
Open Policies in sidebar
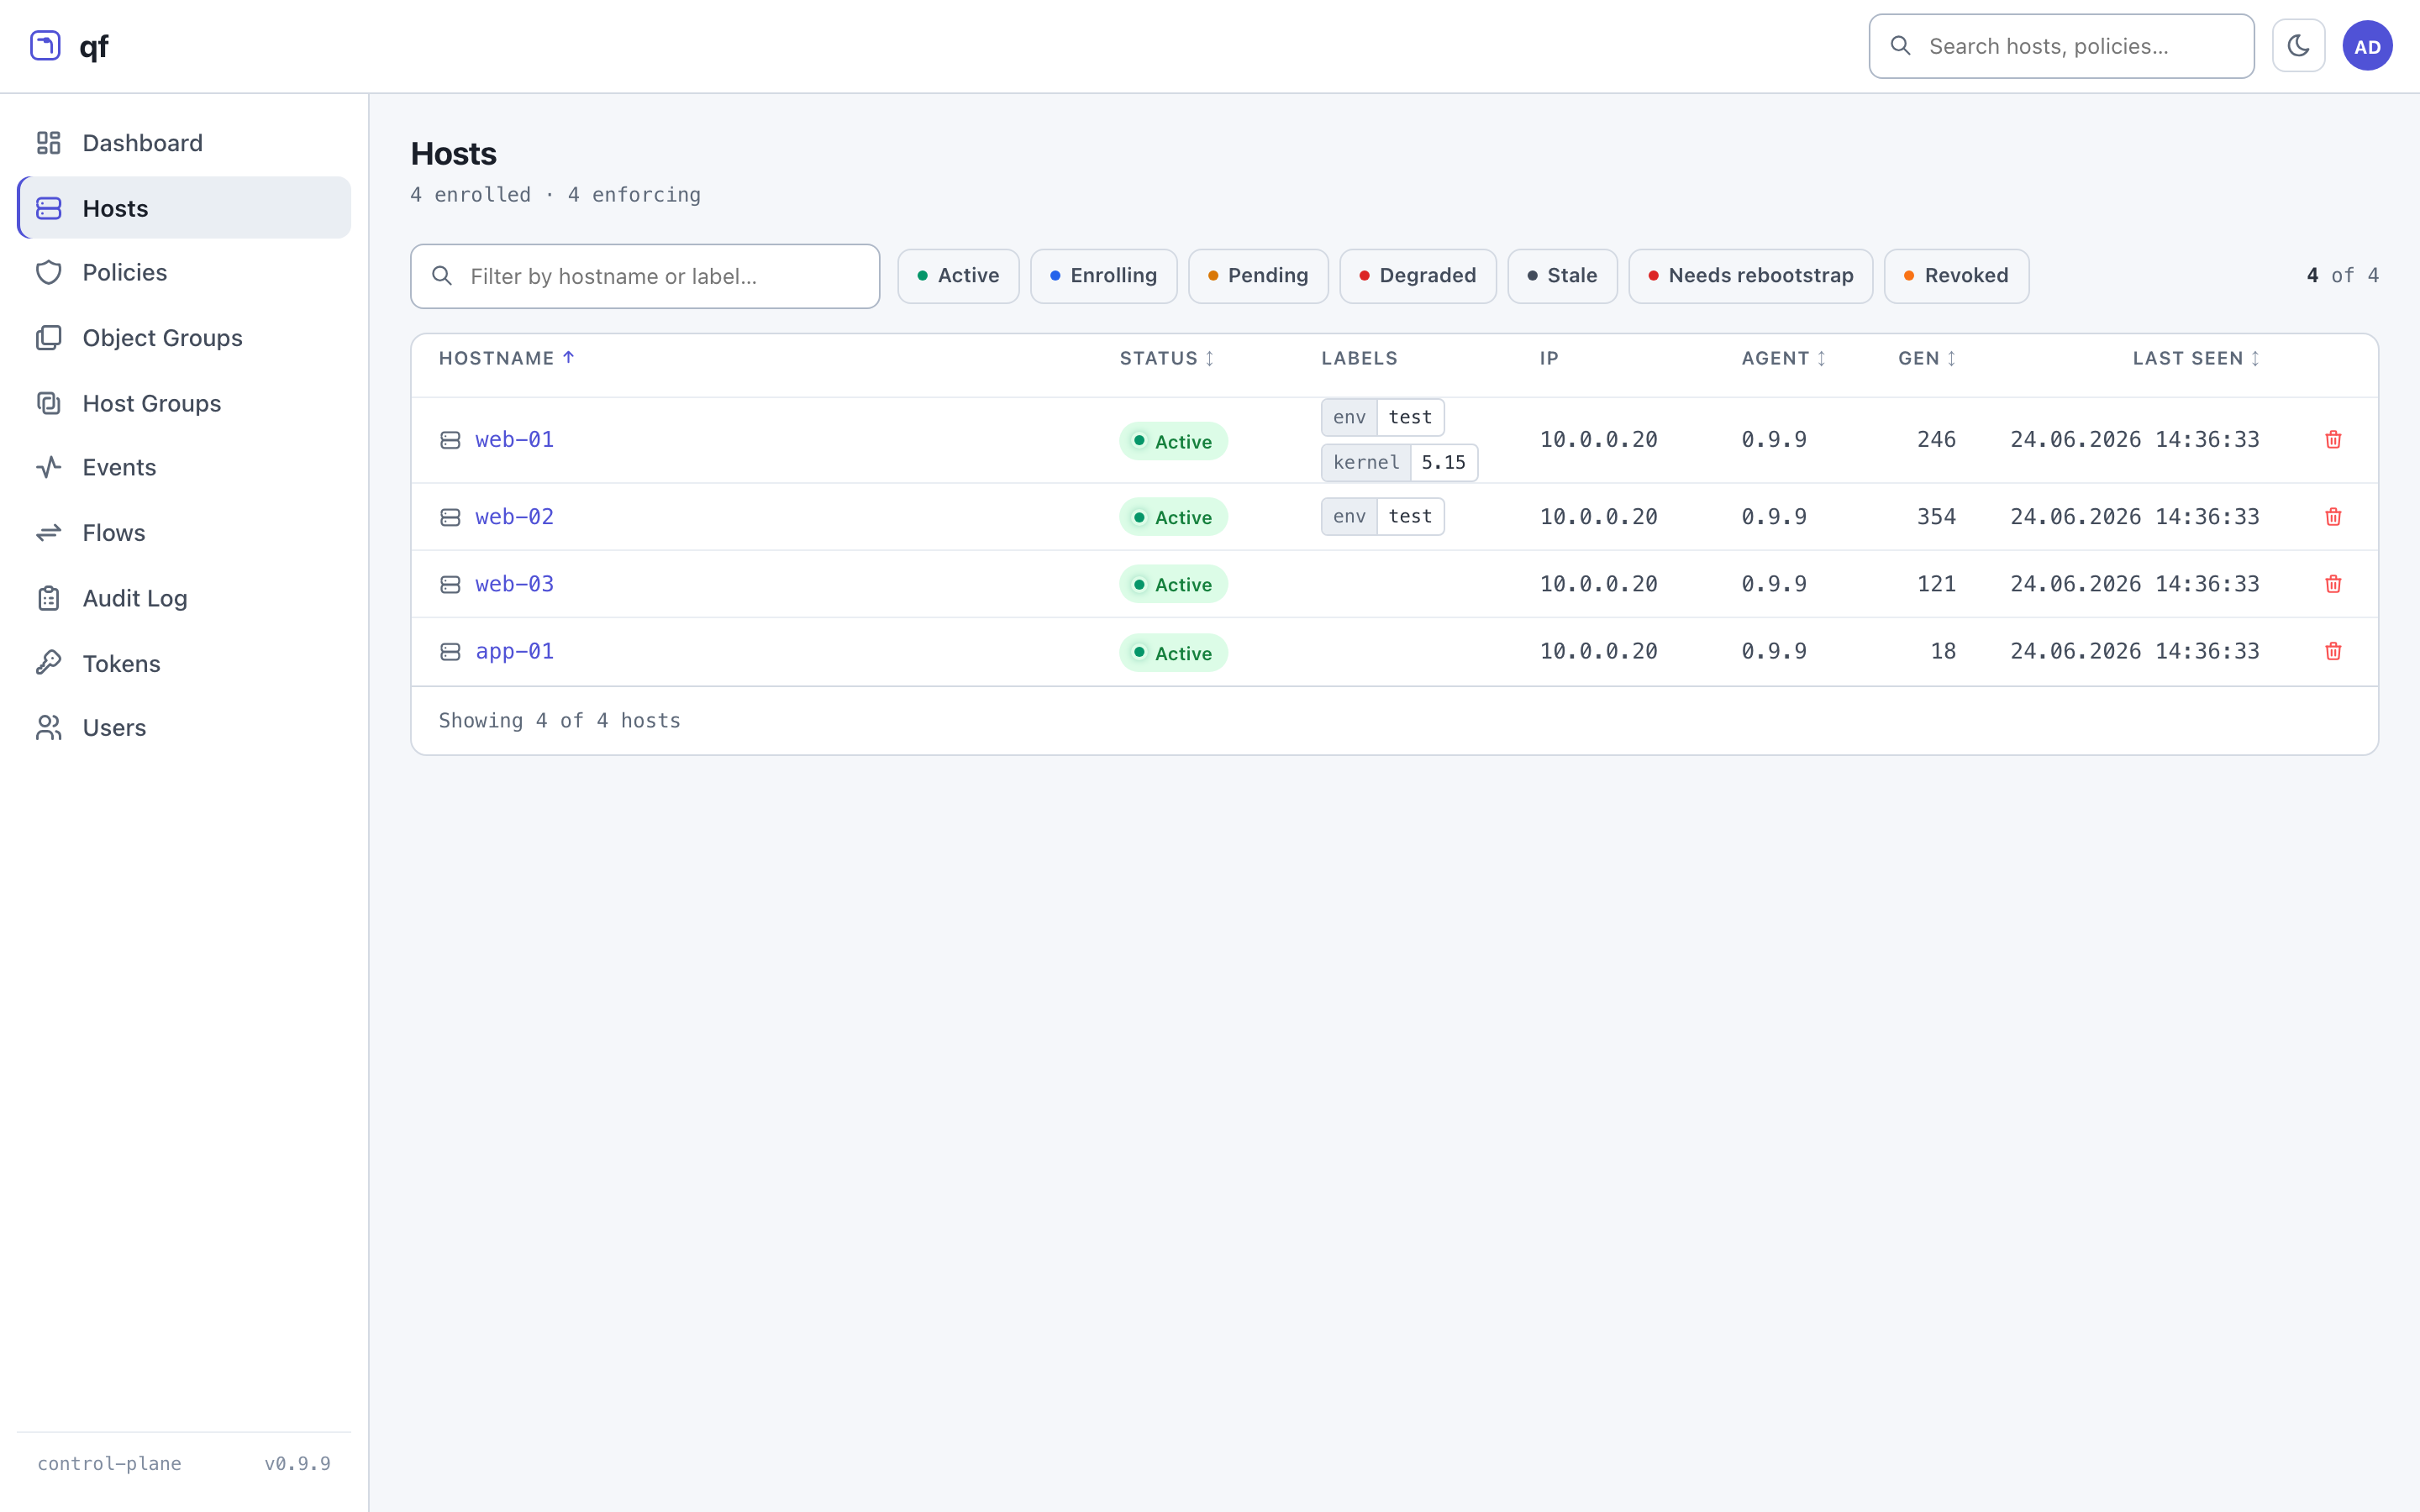tap(184, 272)
